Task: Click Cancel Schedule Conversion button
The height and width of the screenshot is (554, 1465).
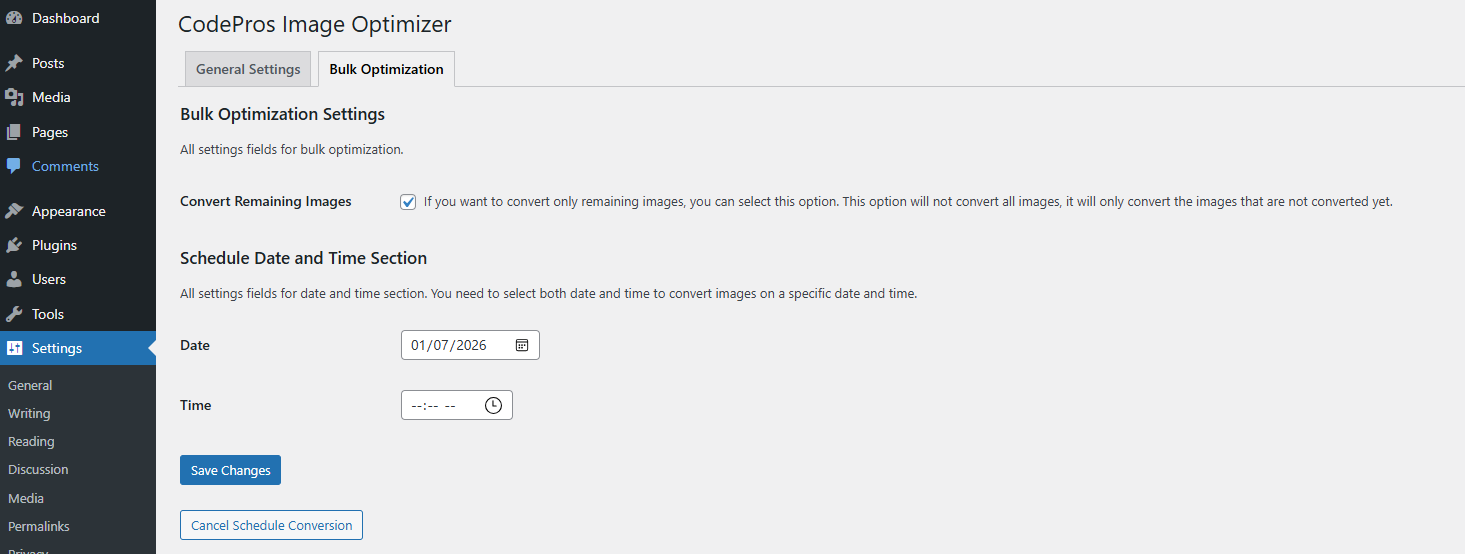Action: (271, 525)
